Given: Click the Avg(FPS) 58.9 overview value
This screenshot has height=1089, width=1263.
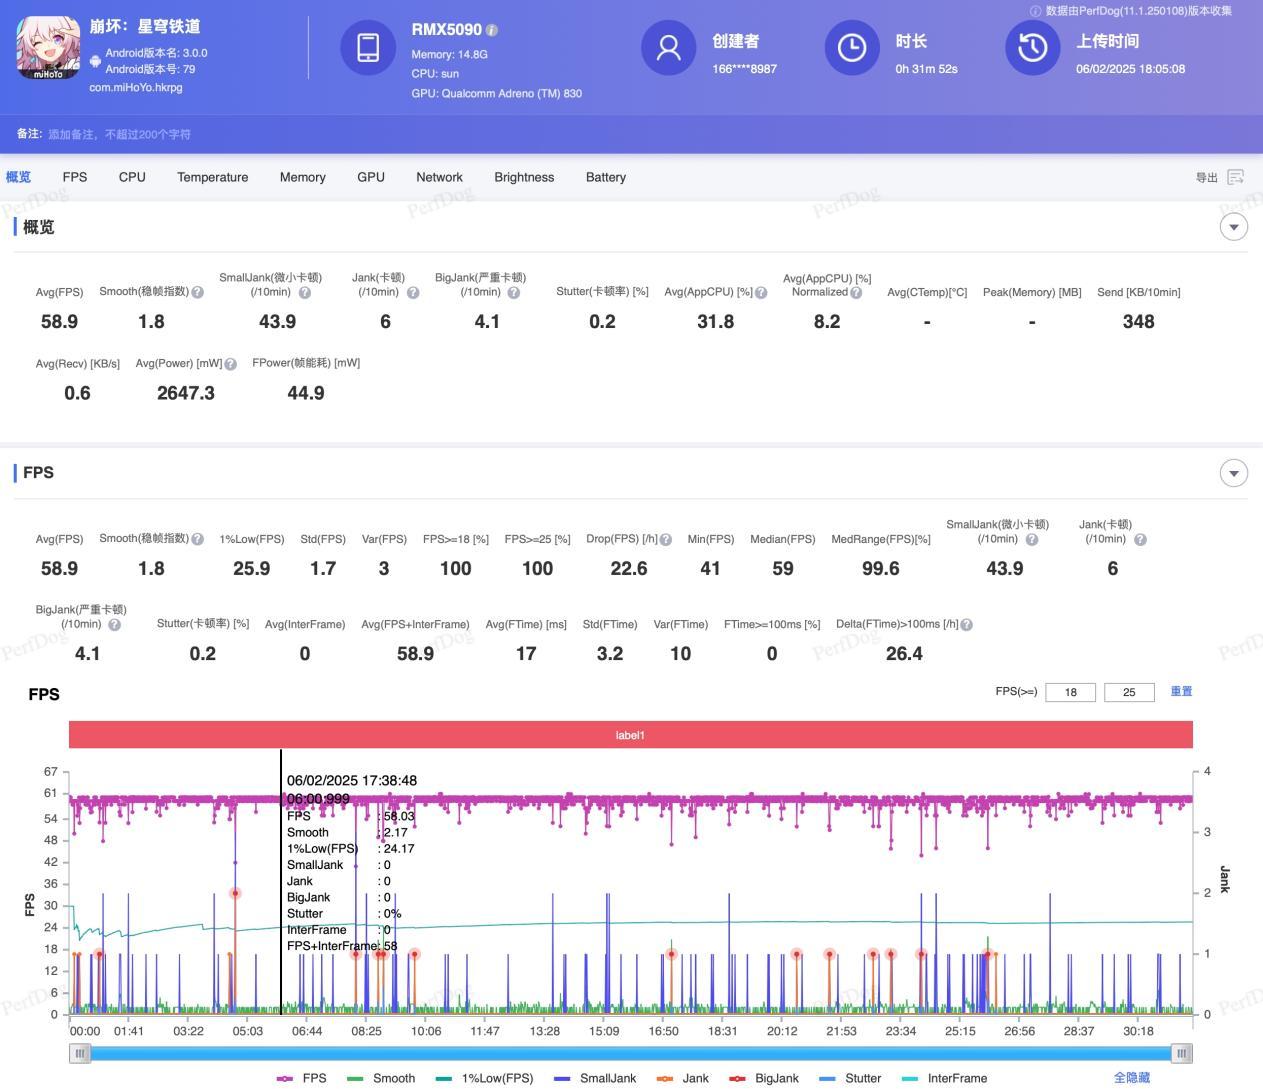Looking at the screenshot, I should pyautogui.click(x=59, y=322).
